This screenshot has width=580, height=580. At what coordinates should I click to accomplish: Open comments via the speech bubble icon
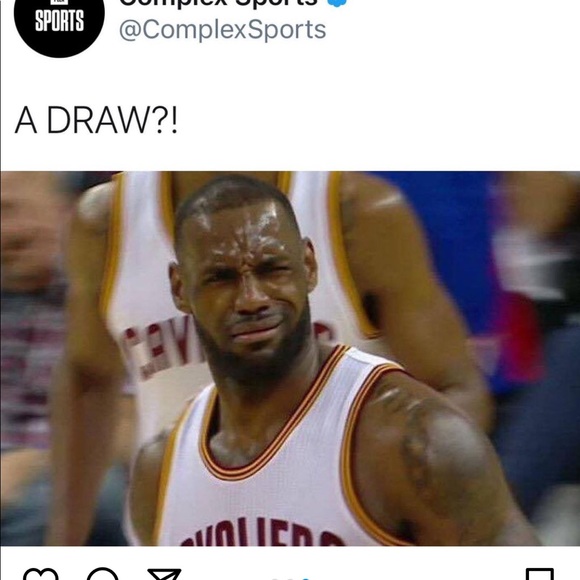click(x=102, y=574)
